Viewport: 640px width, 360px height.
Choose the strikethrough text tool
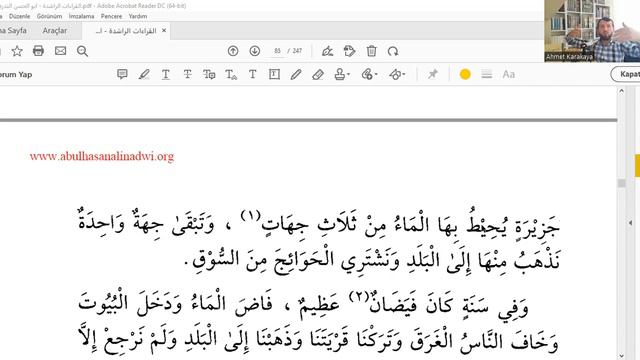[187, 74]
